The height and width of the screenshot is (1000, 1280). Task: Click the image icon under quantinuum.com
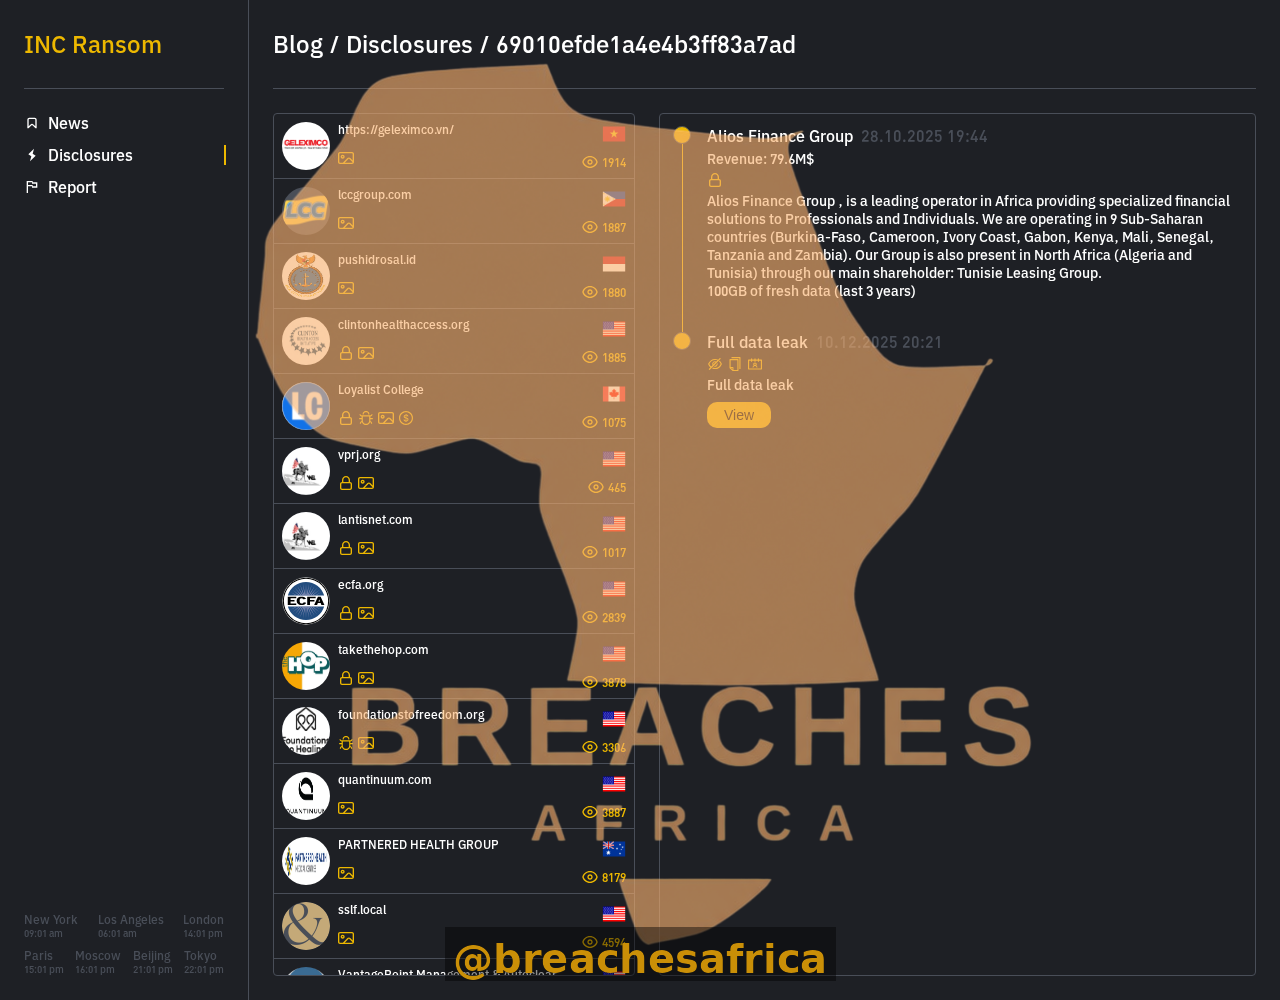pyautogui.click(x=346, y=808)
